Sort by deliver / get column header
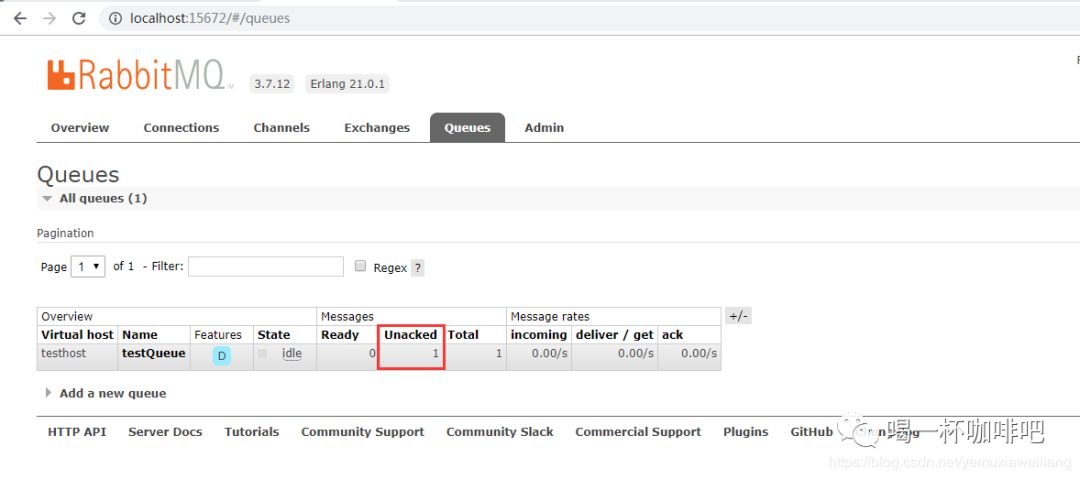The height and width of the screenshot is (479, 1080). pos(614,335)
